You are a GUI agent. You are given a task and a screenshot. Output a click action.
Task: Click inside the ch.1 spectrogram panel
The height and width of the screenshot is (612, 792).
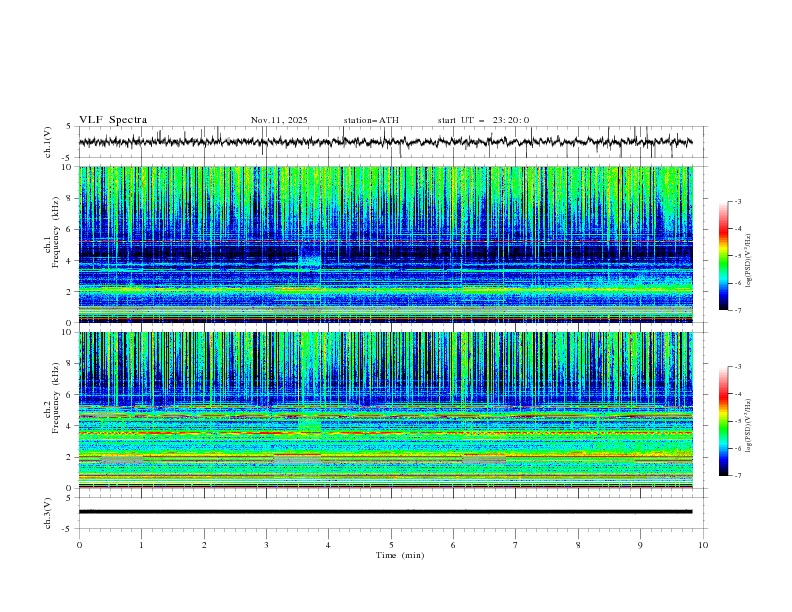385,244
